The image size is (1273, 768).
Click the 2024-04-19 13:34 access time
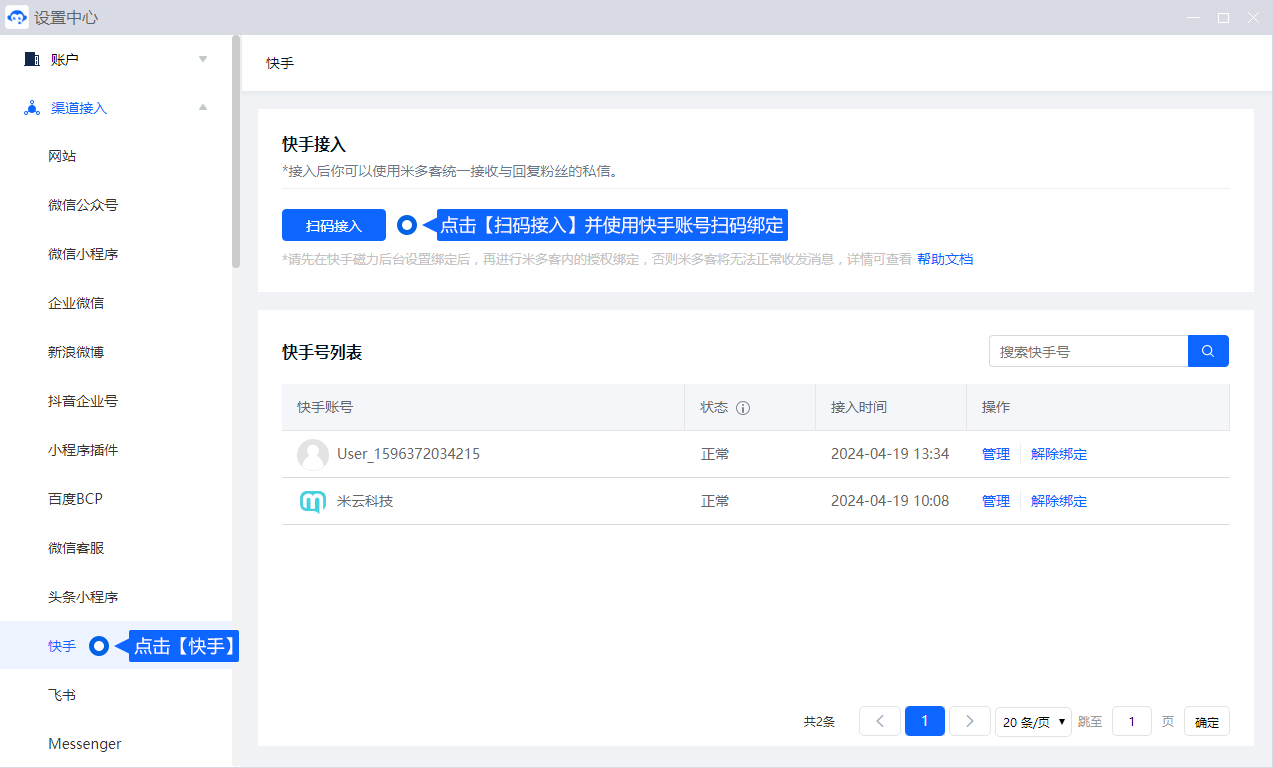[890, 454]
